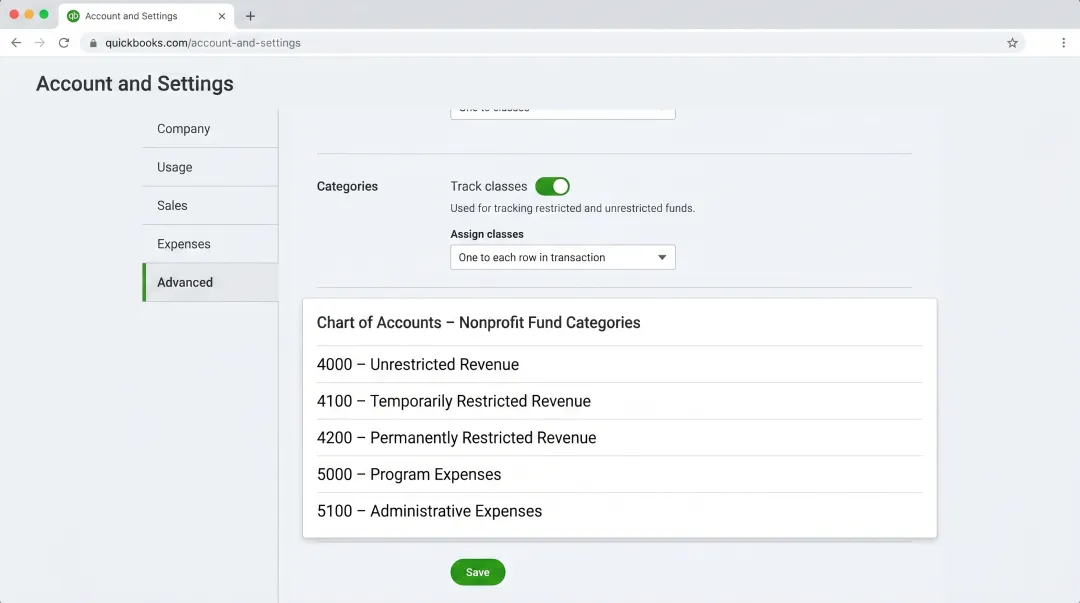The image size is (1080, 603).
Task: Expand the partially visible dropdown above Categories
Action: coord(562,108)
